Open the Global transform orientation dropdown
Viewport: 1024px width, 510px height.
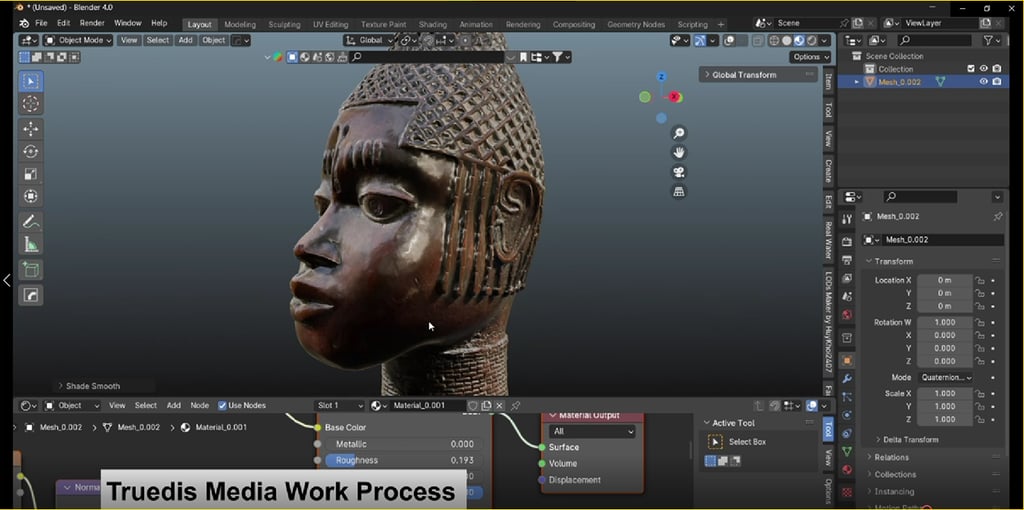tap(369, 40)
